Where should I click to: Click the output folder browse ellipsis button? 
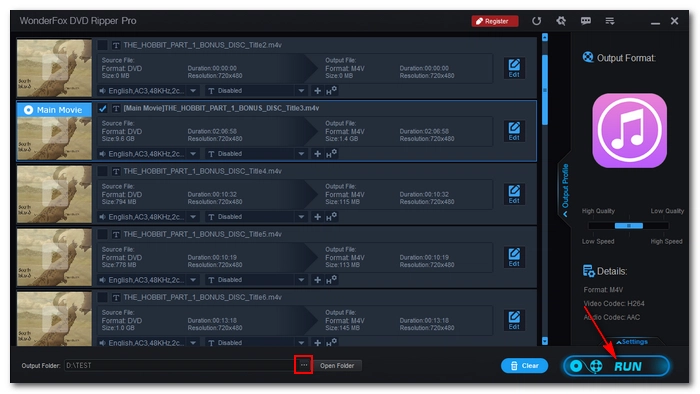point(304,365)
